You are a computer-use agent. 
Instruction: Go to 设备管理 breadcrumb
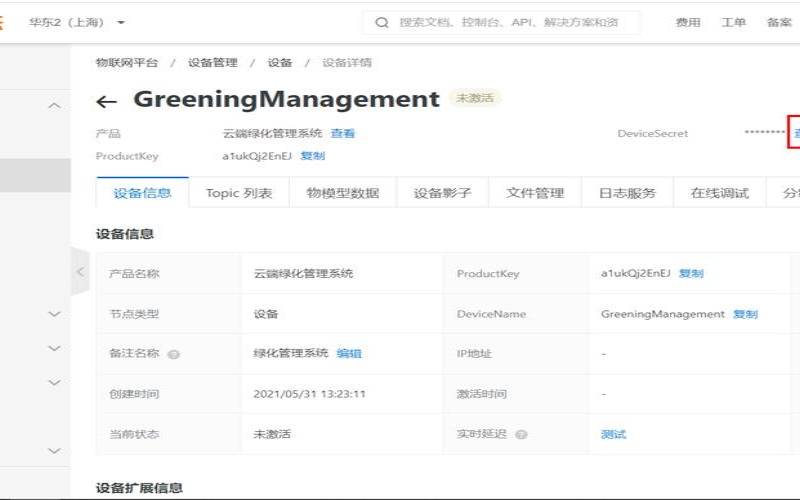coord(212,63)
